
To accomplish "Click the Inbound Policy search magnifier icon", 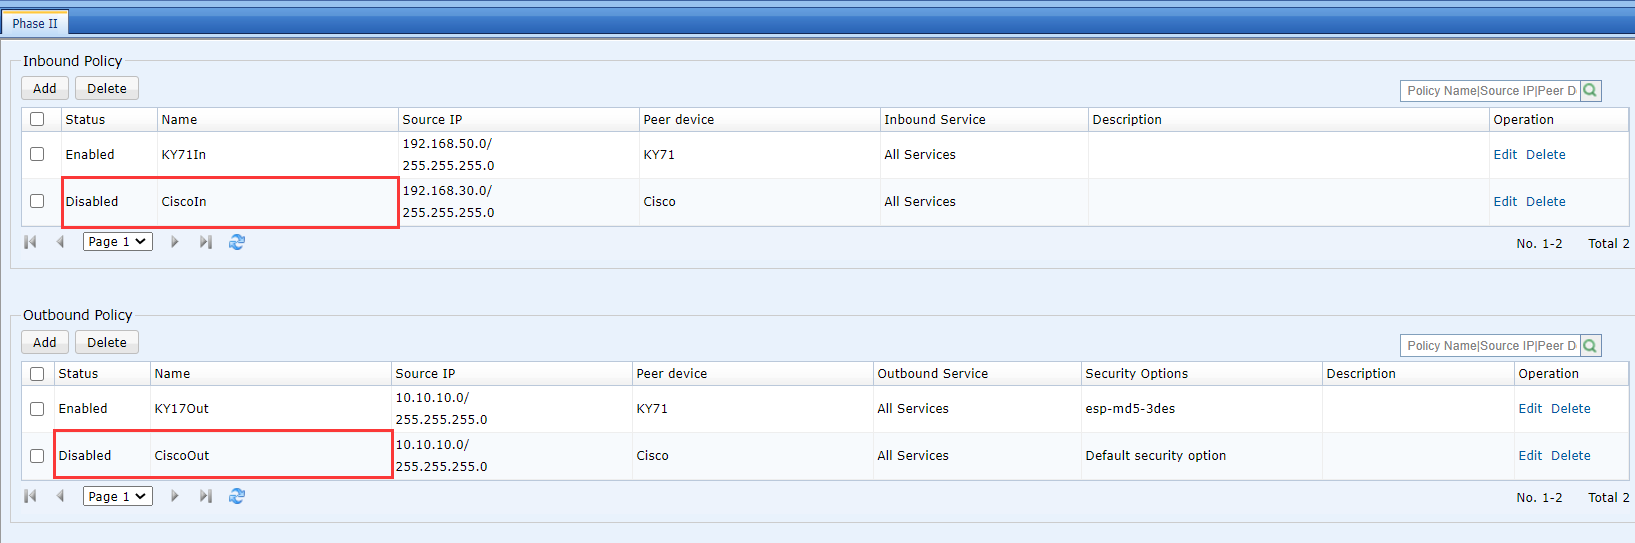I will pos(1590,91).
